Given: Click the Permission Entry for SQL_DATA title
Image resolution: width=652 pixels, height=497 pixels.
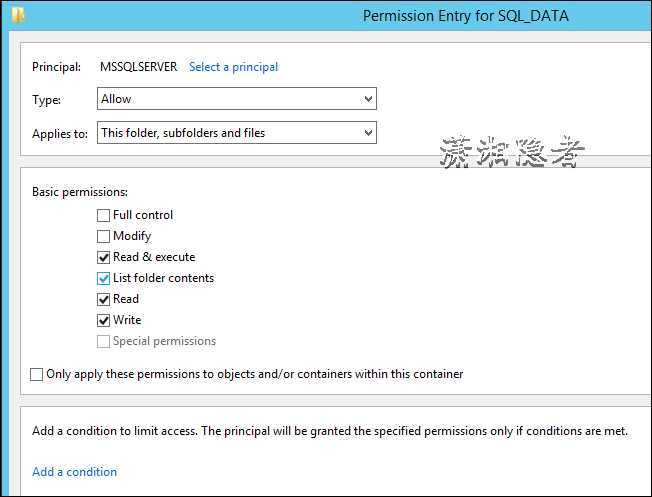Looking at the screenshot, I should click(465, 16).
